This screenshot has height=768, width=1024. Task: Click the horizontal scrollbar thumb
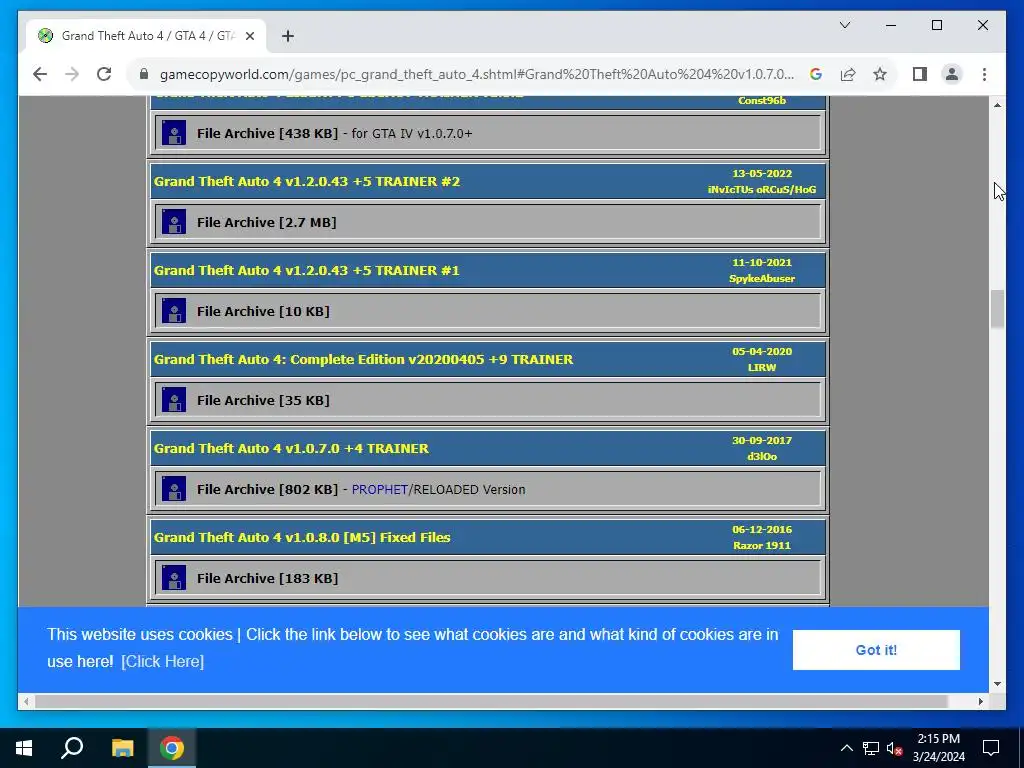pos(491,701)
